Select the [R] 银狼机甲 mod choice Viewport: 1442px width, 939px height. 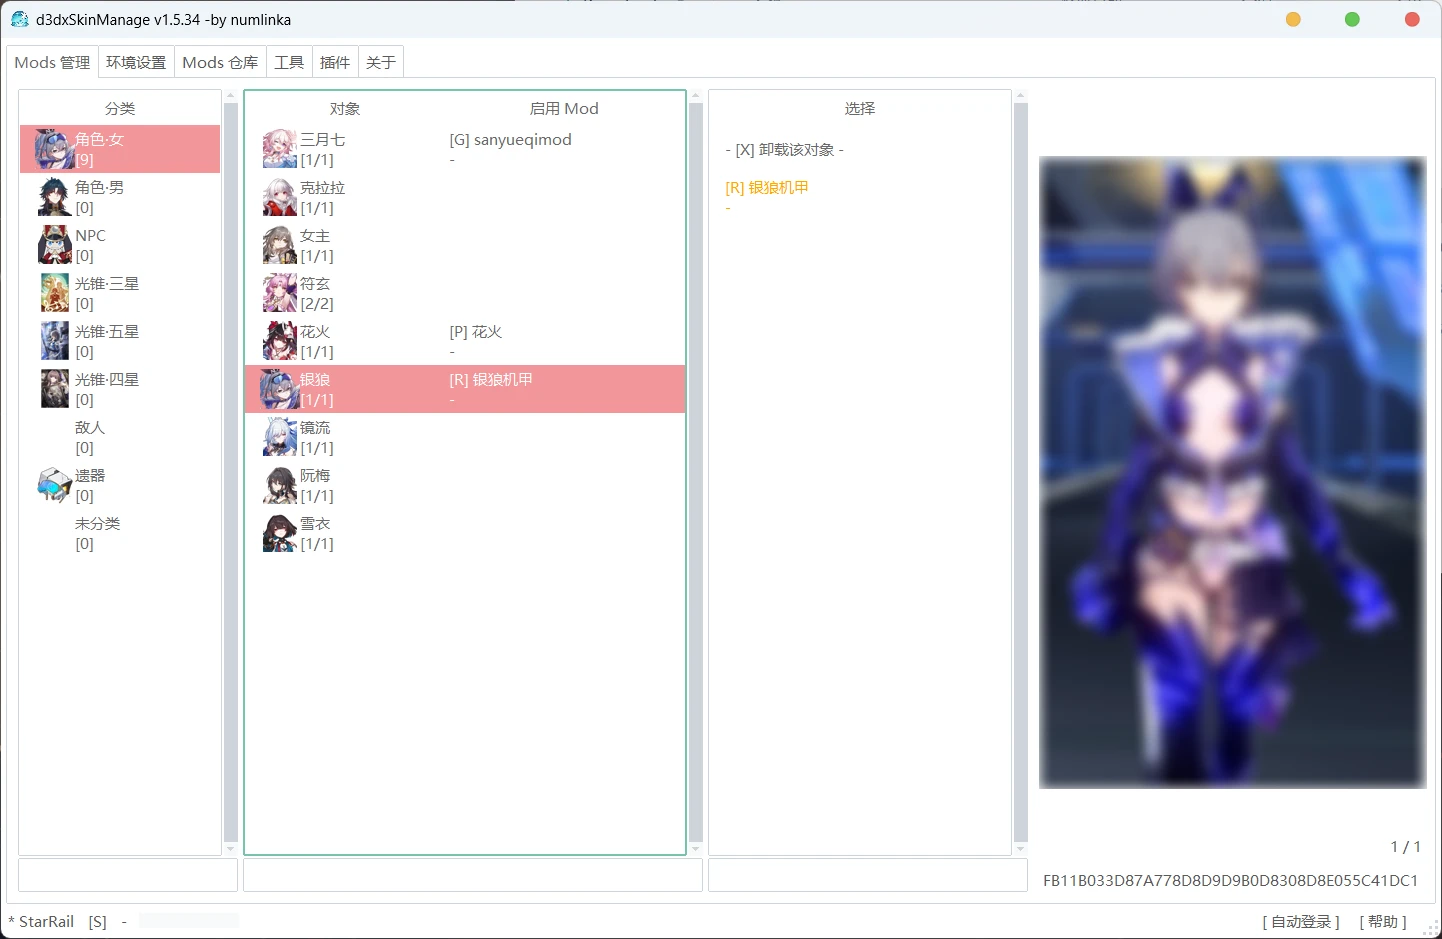coord(767,187)
